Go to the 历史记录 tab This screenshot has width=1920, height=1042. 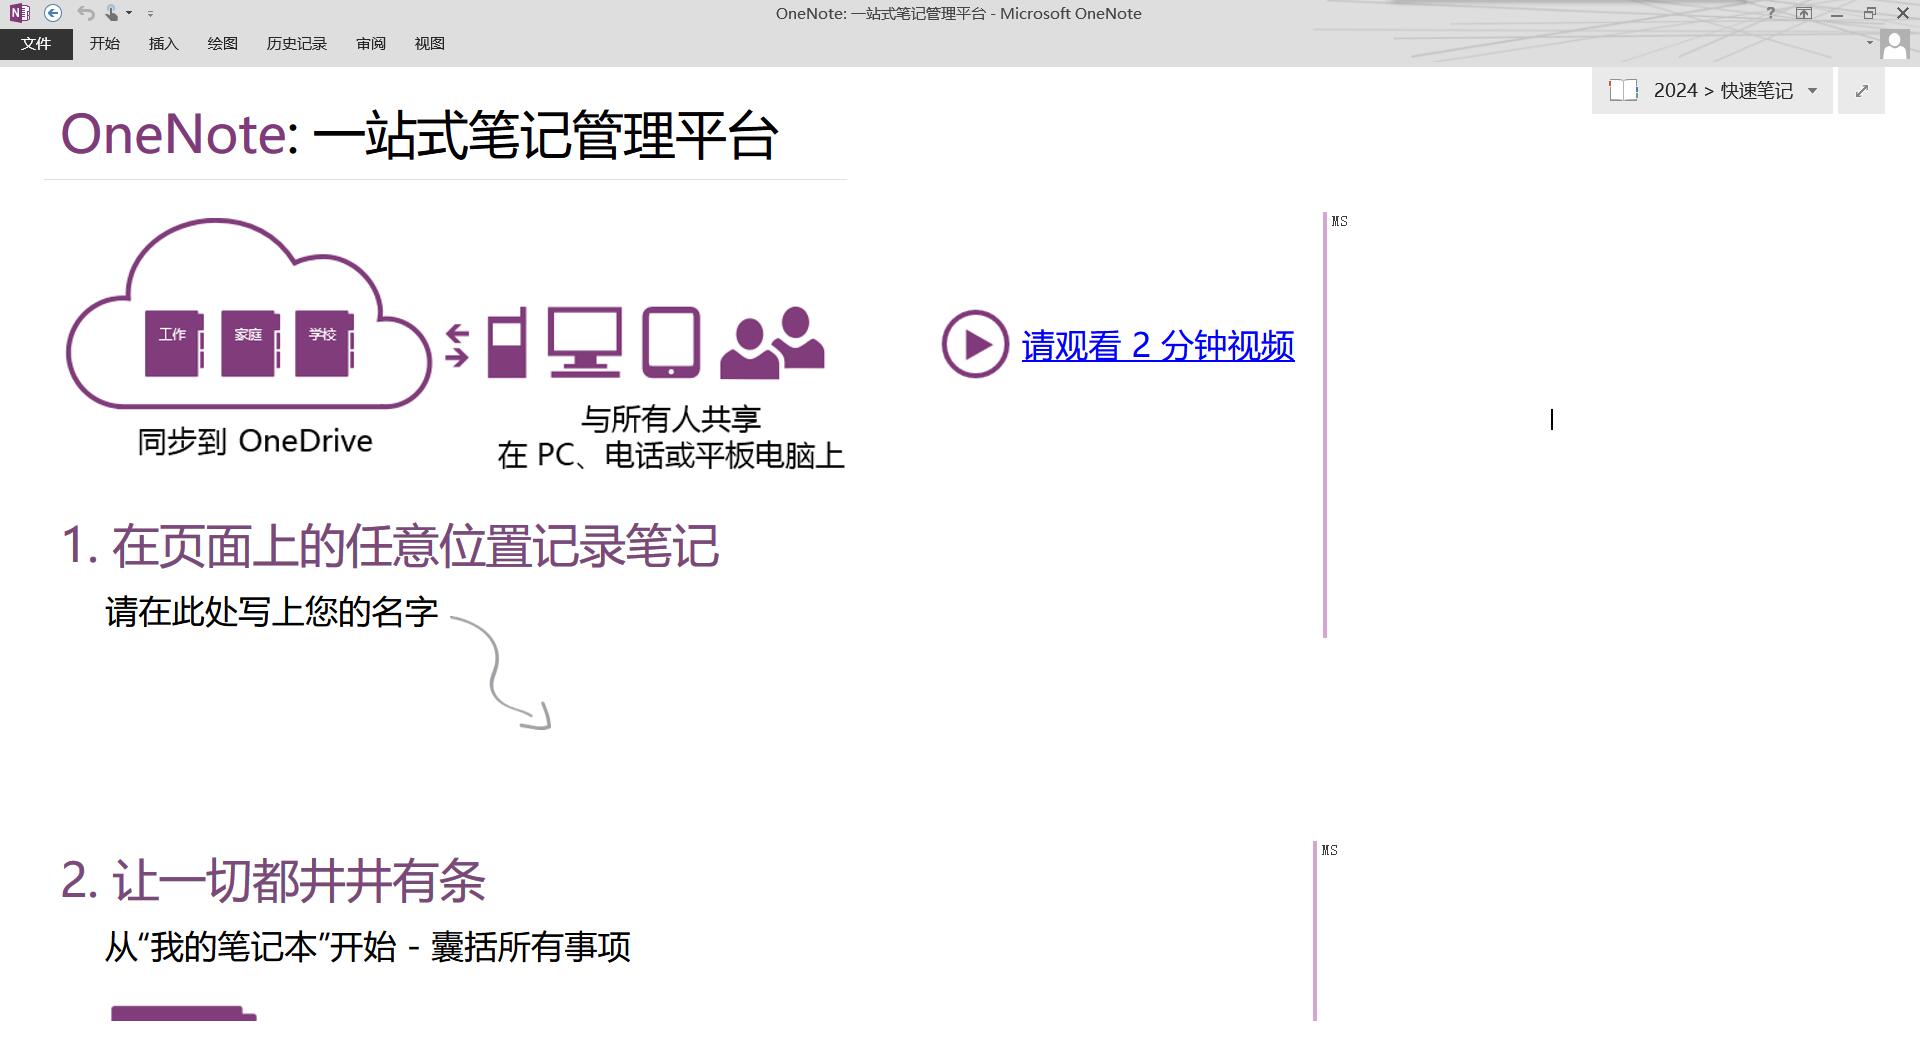296,44
